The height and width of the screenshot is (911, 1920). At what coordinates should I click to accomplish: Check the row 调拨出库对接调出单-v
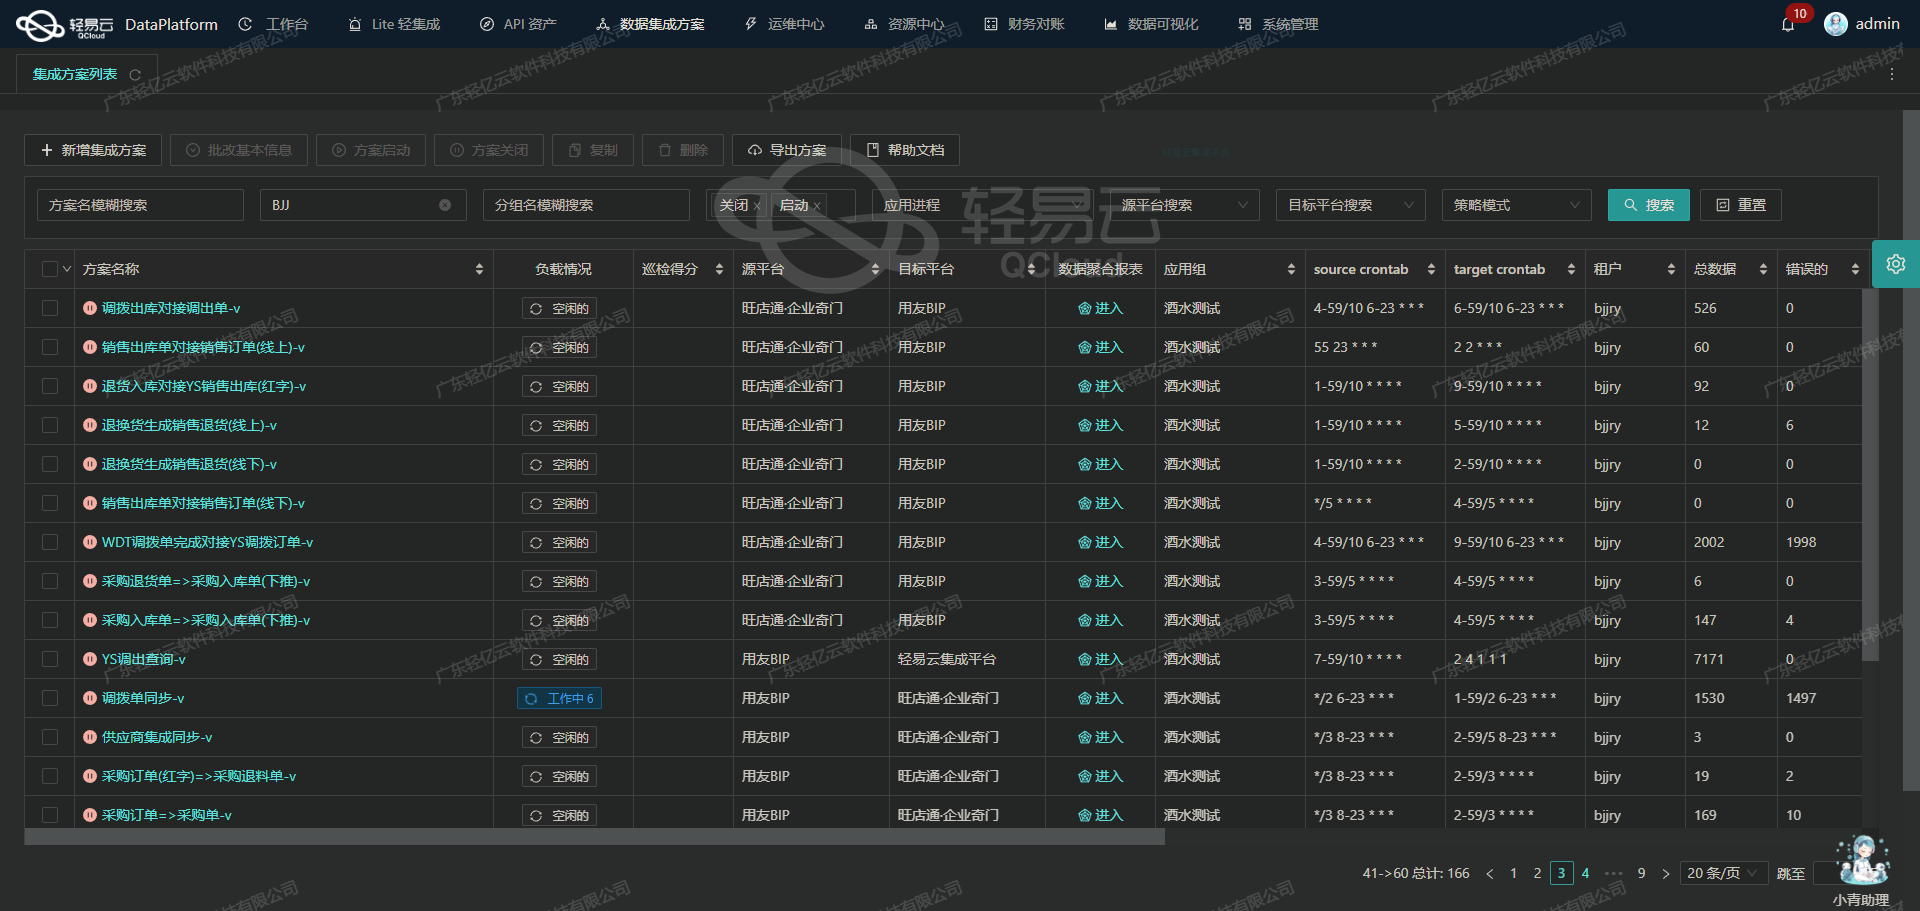click(50, 308)
